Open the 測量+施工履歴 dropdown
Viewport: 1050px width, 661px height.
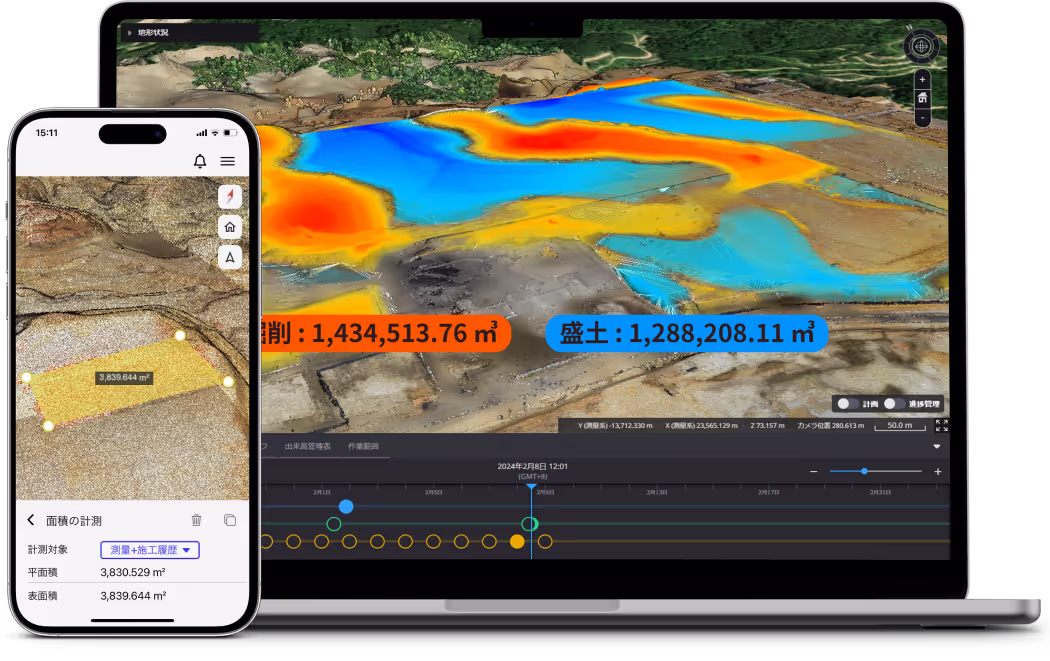pyautogui.click(x=150, y=550)
